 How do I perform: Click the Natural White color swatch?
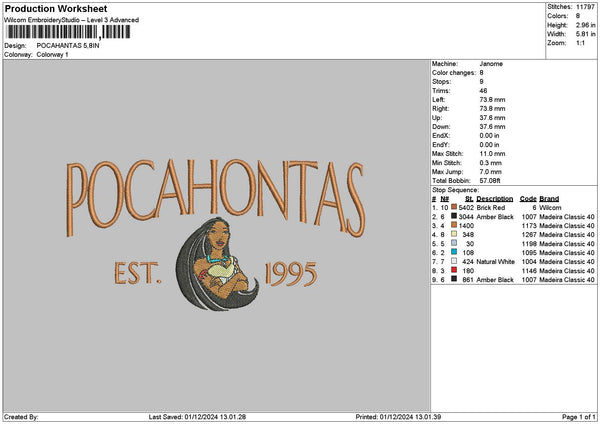(x=454, y=261)
